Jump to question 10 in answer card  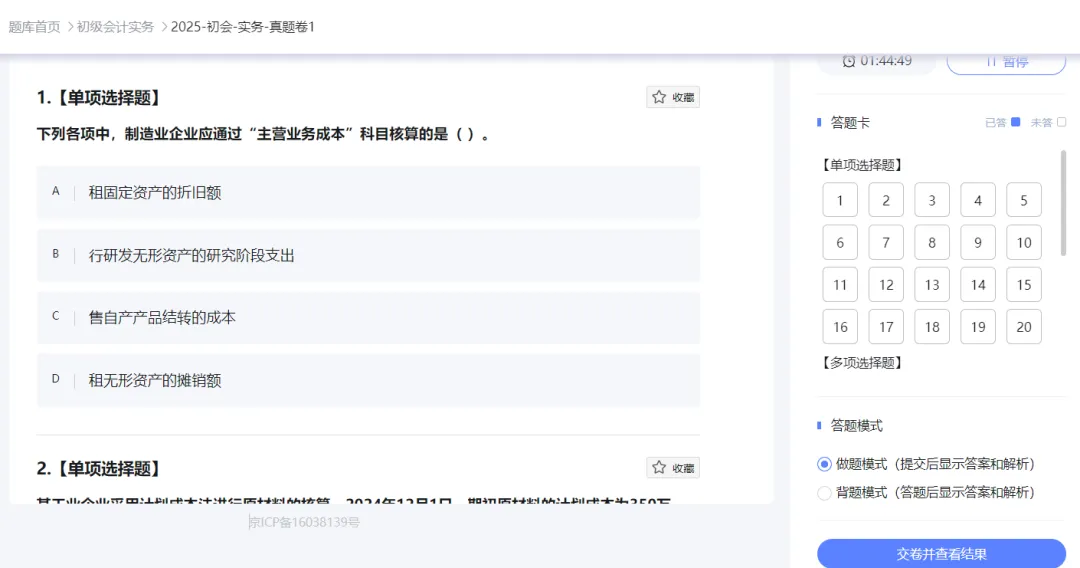point(1024,242)
